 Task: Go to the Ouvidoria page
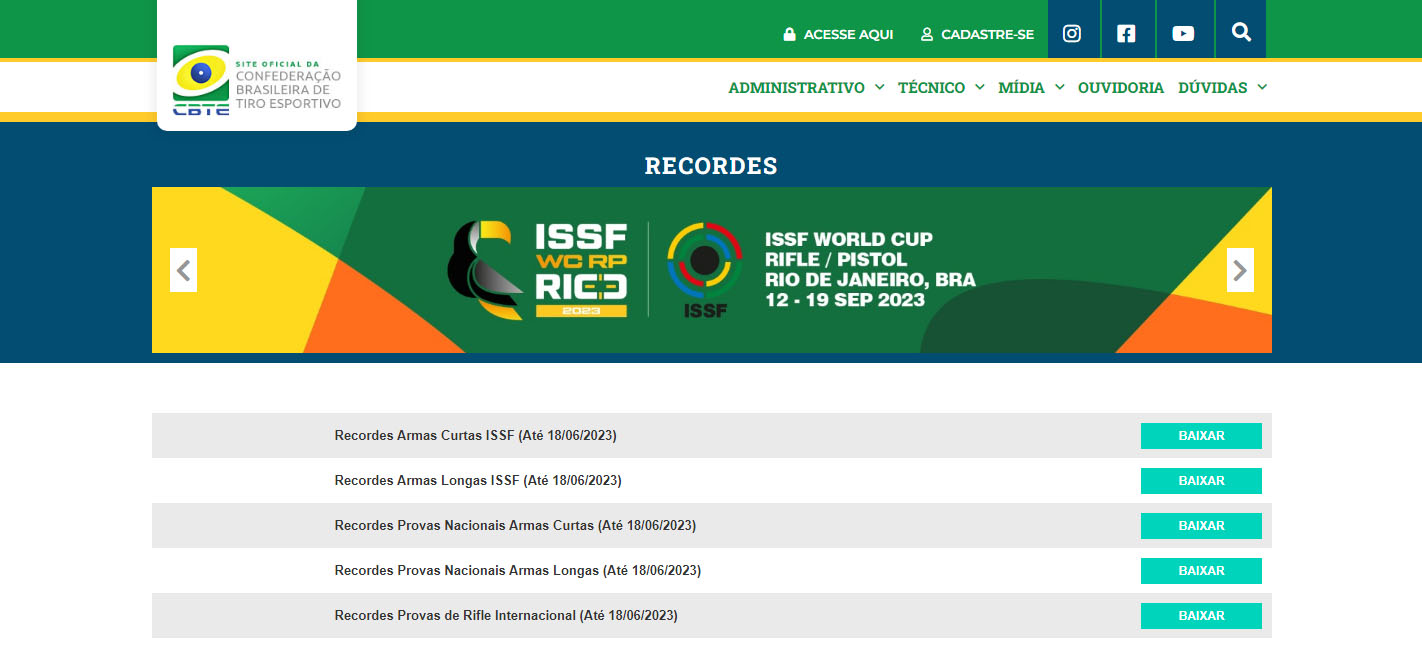point(1121,88)
